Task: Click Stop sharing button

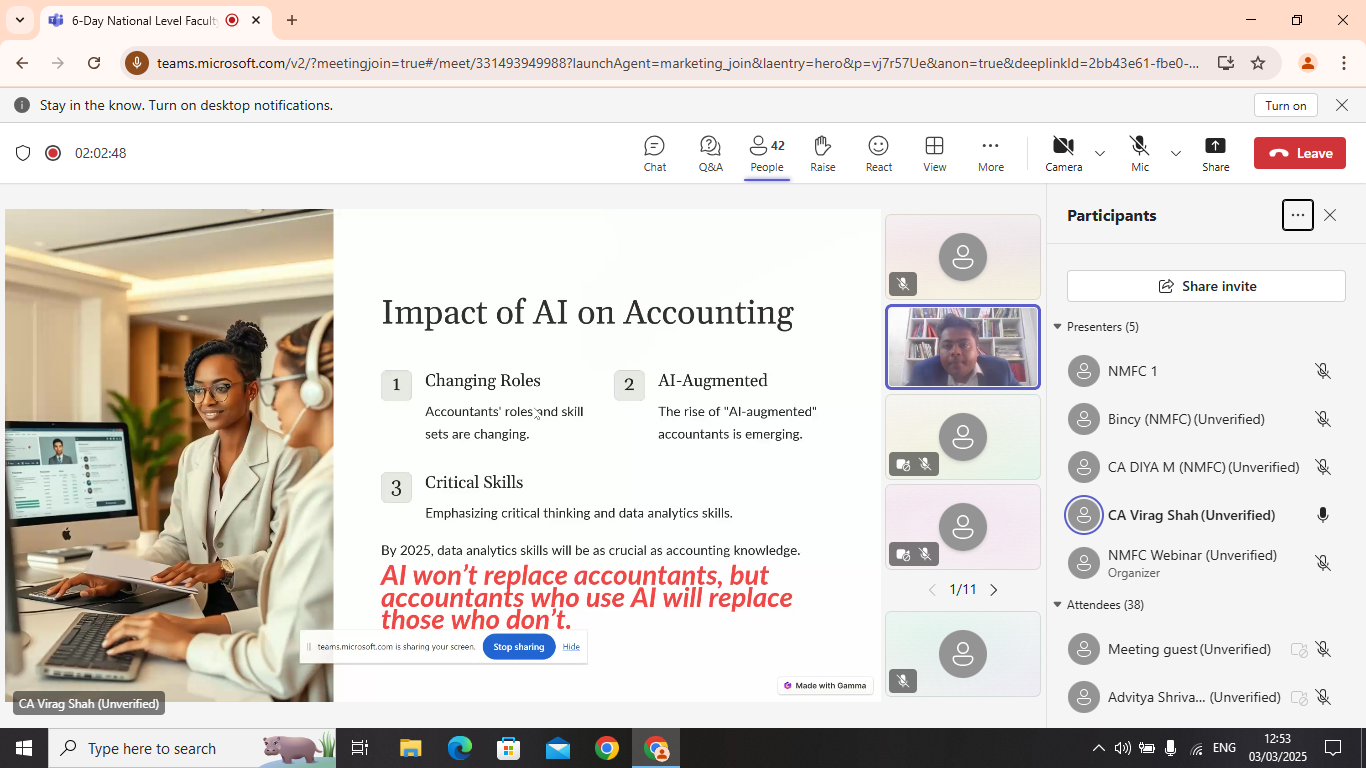Action: pos(518,647)
